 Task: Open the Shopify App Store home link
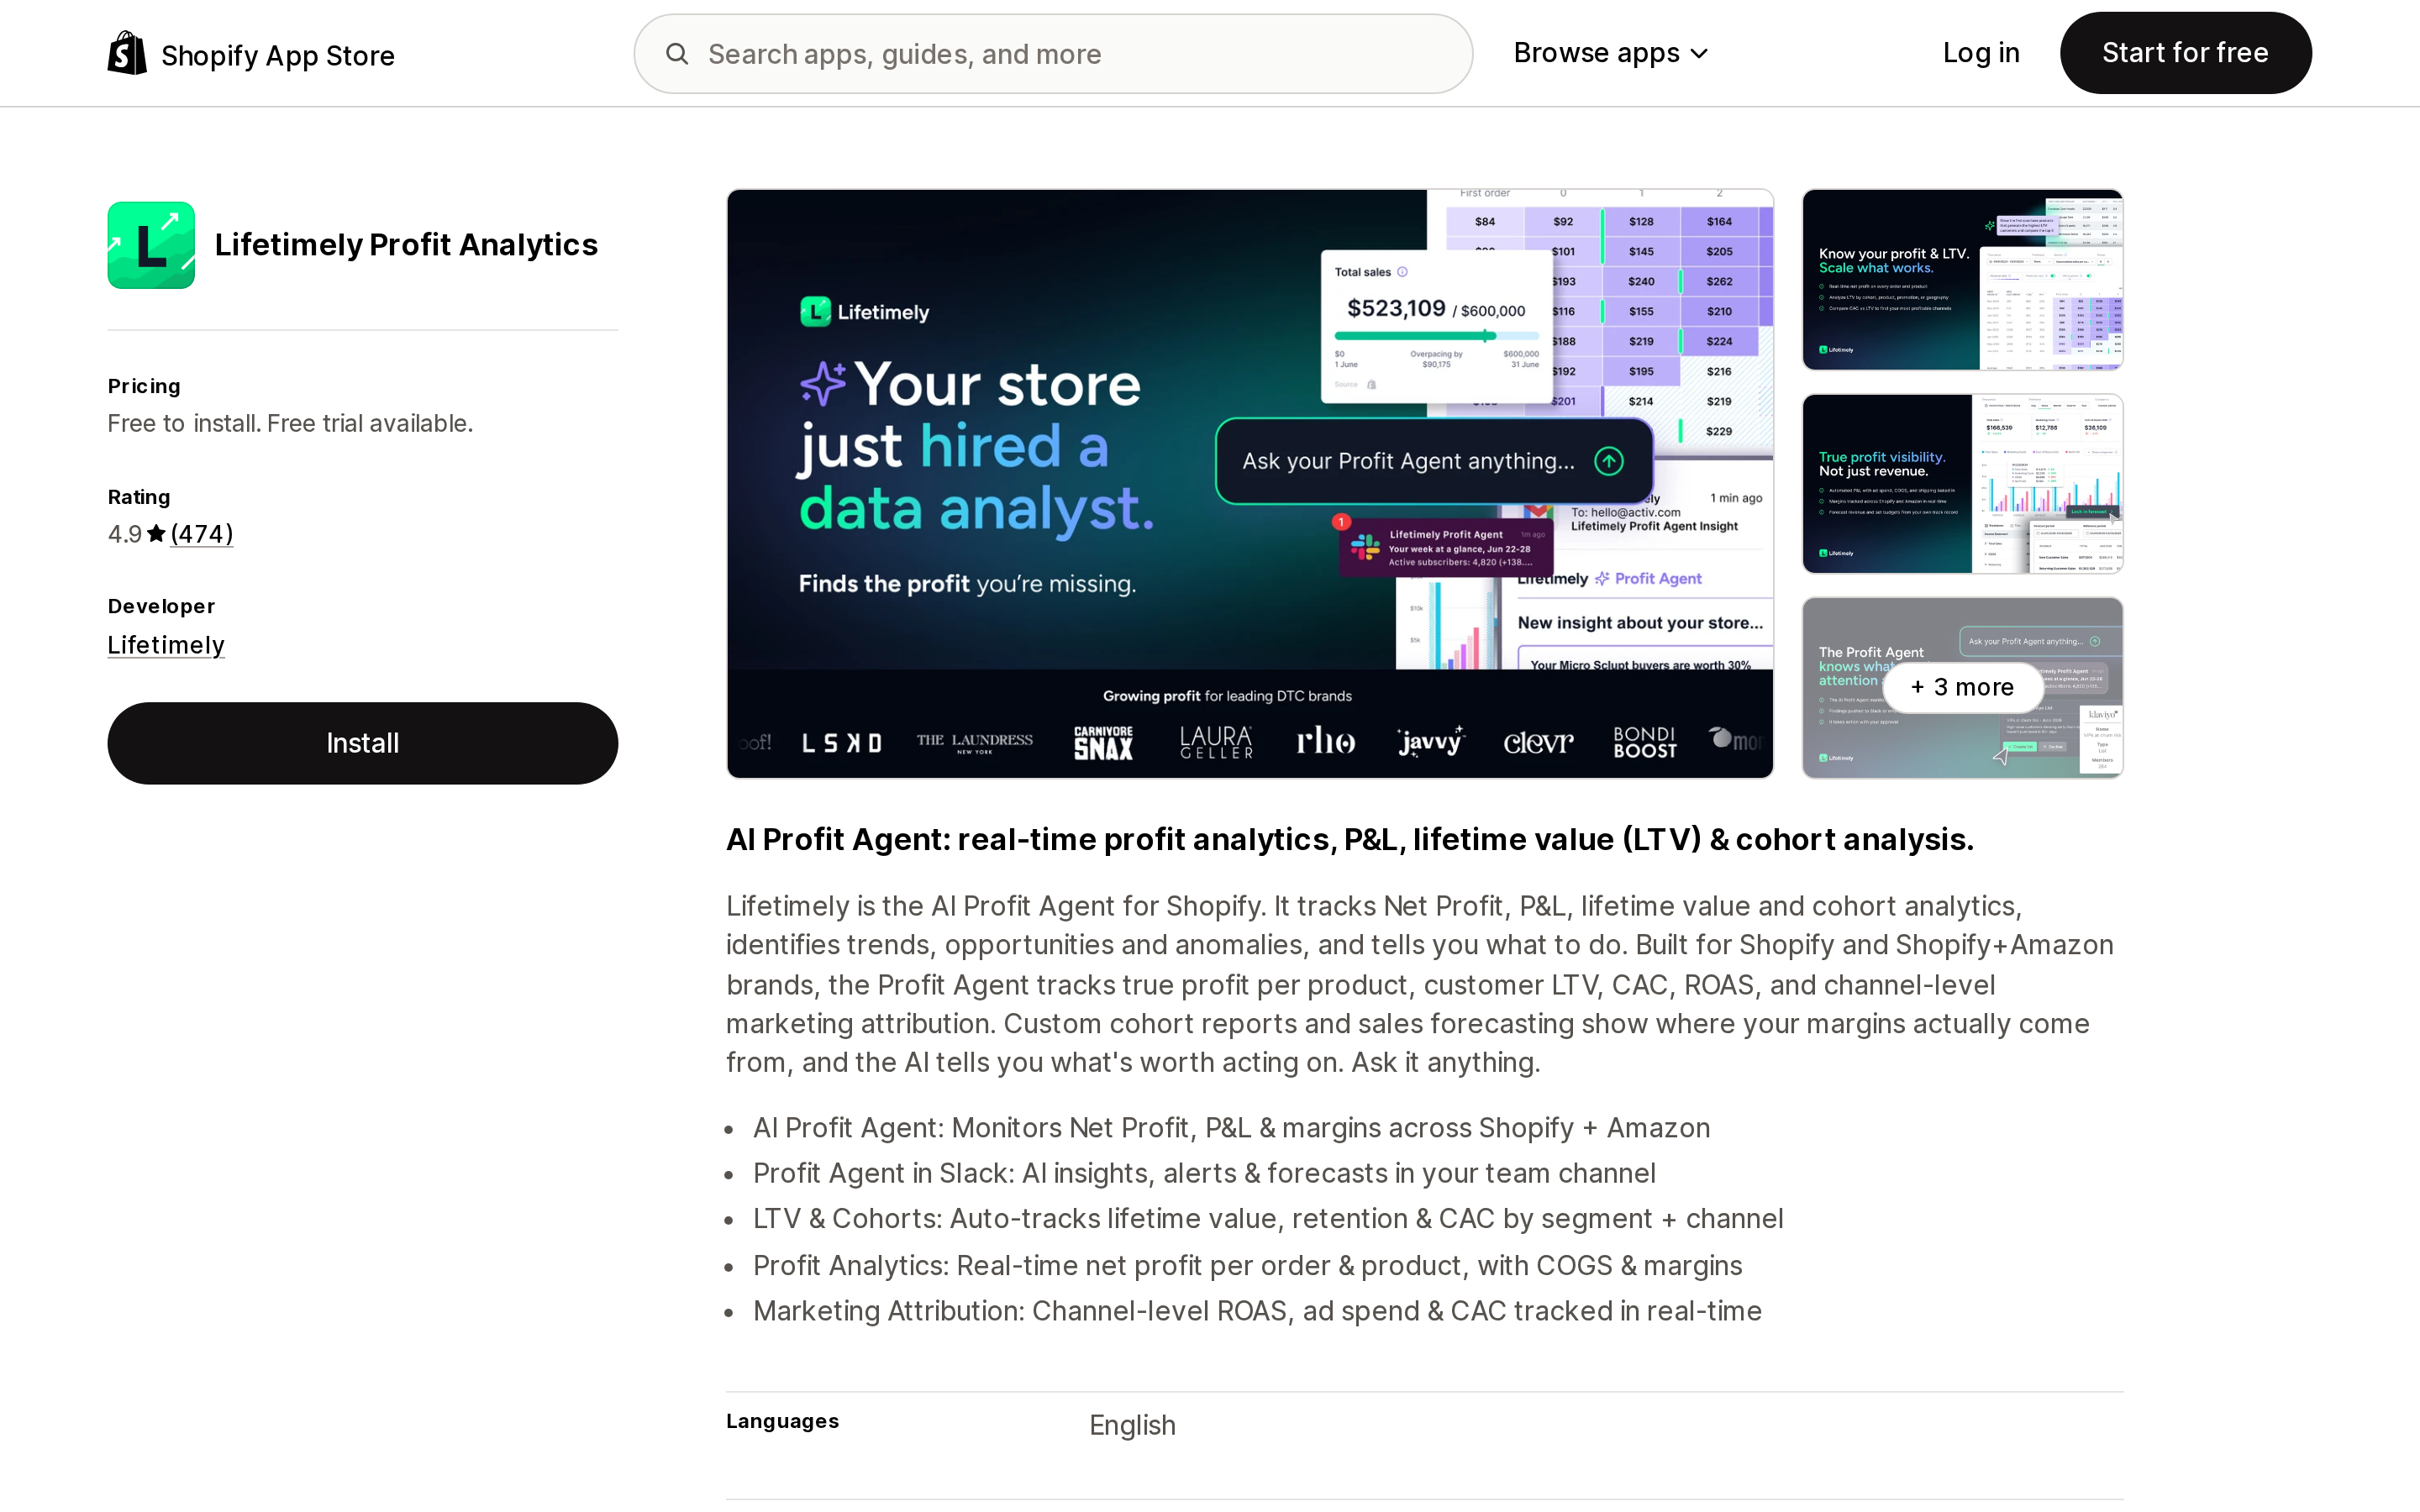pos(251,54)
